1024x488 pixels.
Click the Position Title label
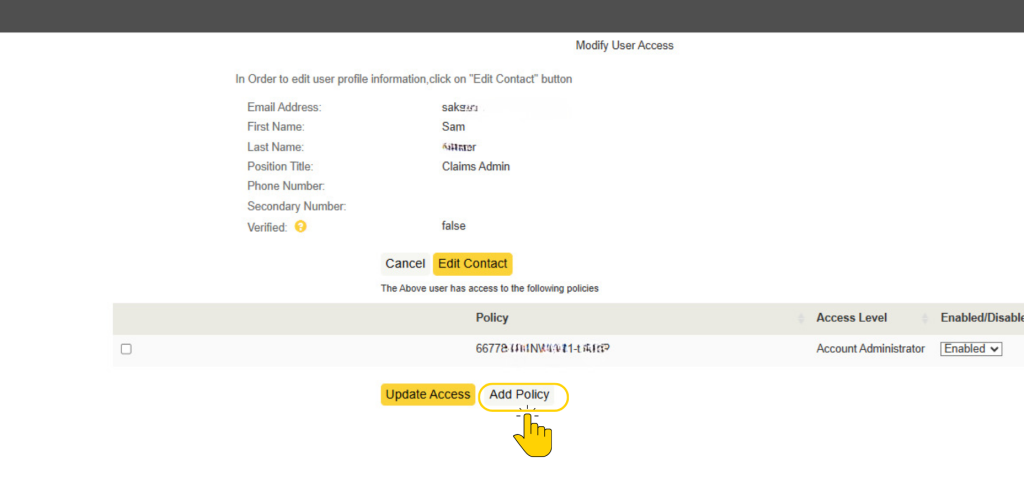(x=280, y=167)
